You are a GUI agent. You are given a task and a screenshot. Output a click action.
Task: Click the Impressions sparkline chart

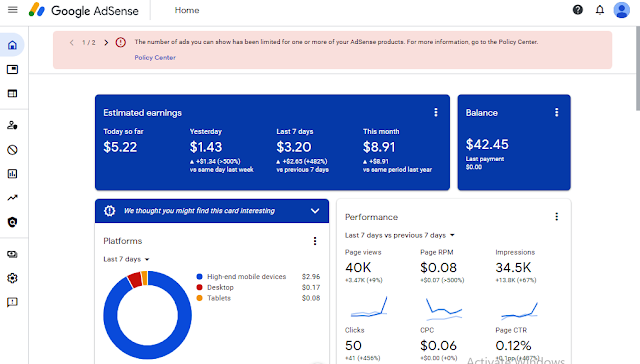(x=519, y=310)
